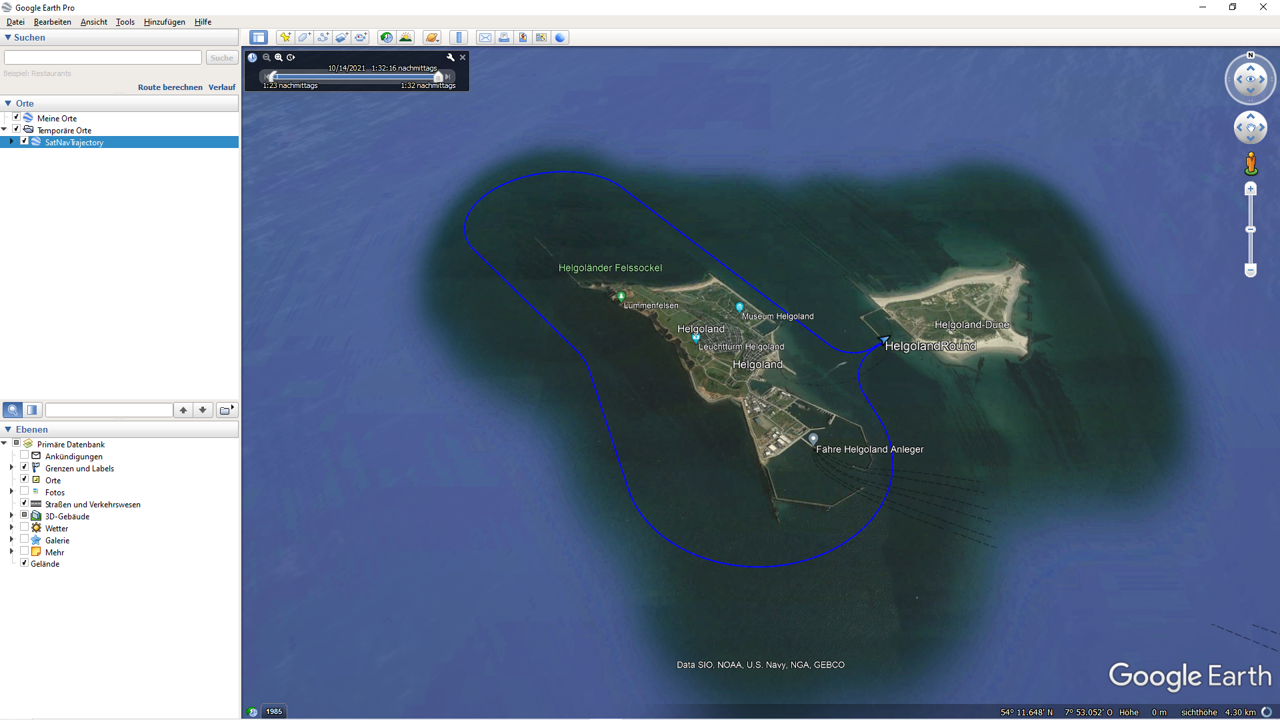The image size is (1280, 720).
Task: Toggle the sunlight across landscape icon
Action: pyautogui.click(x=405, y=38)
